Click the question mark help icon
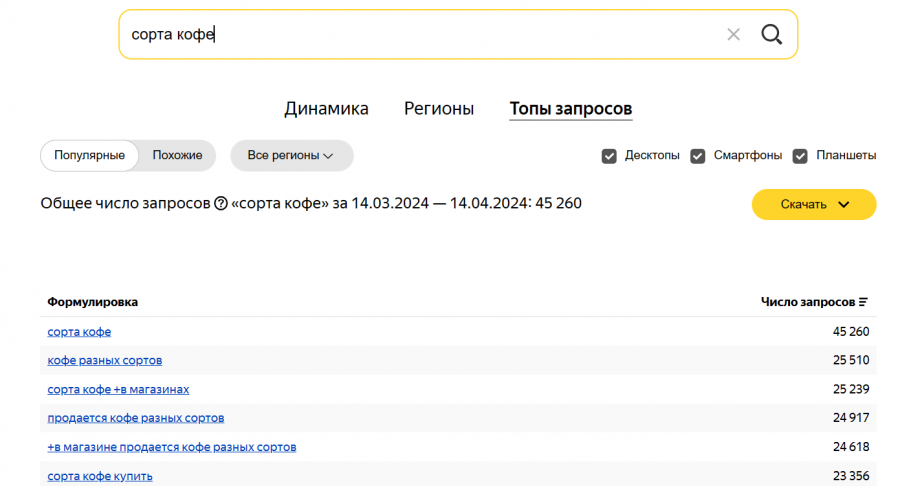 point(221,204)
